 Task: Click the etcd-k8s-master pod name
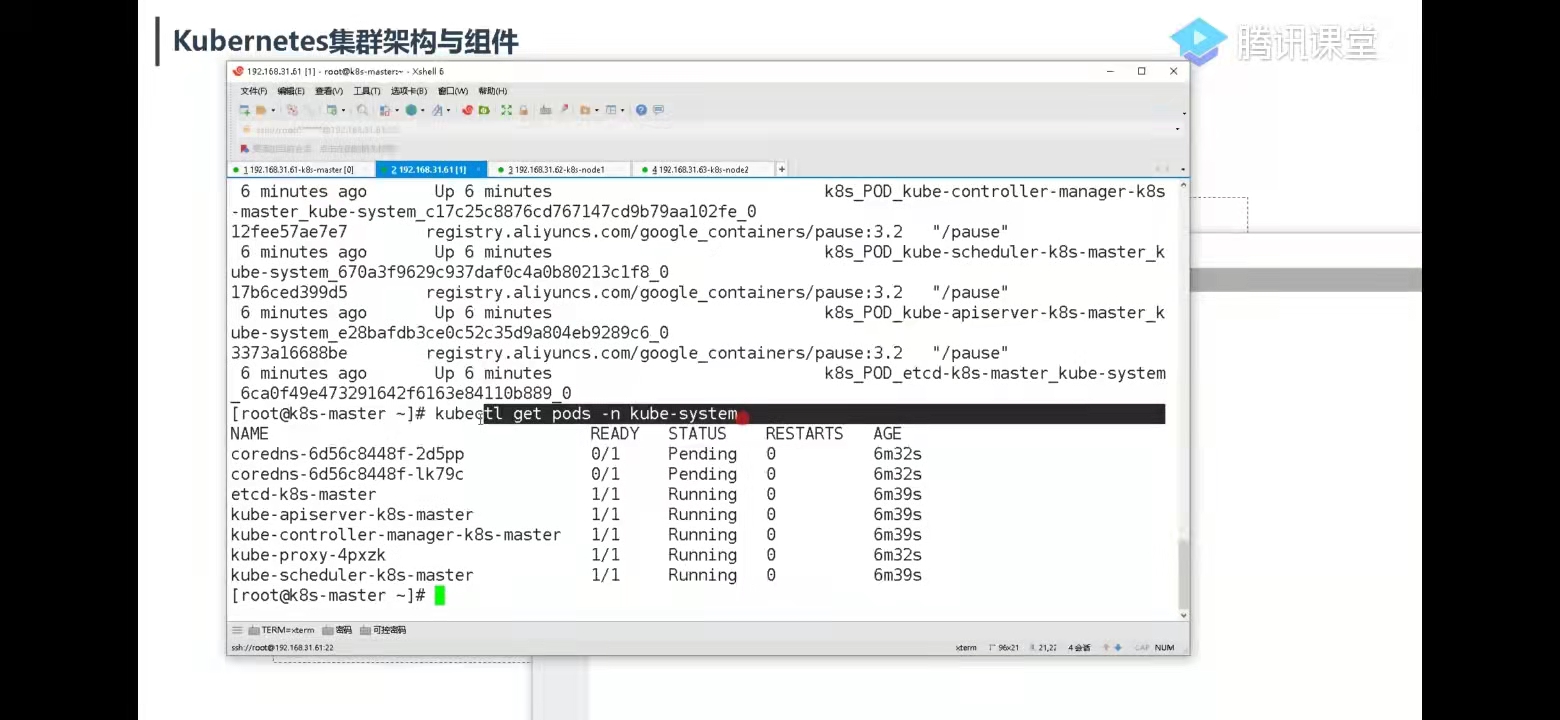[x=303, y=495]
